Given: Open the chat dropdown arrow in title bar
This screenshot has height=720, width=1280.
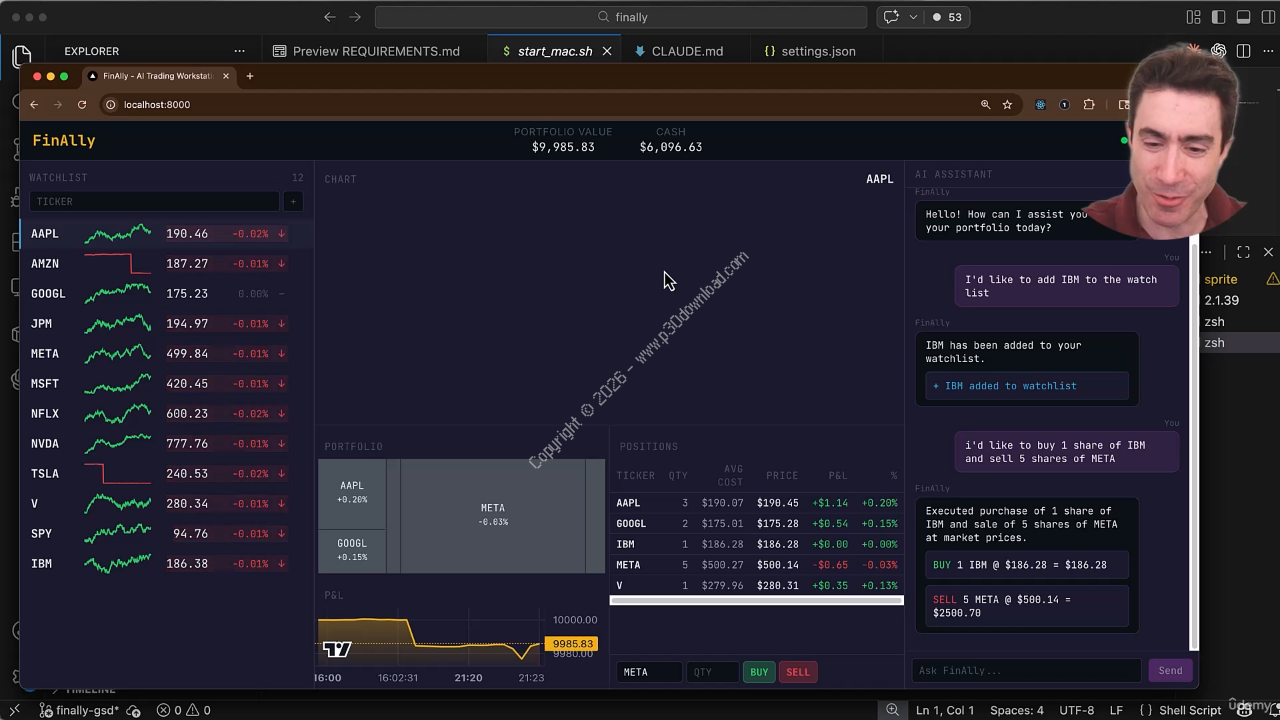Looking at the screenshot, I should pos(912,17).
